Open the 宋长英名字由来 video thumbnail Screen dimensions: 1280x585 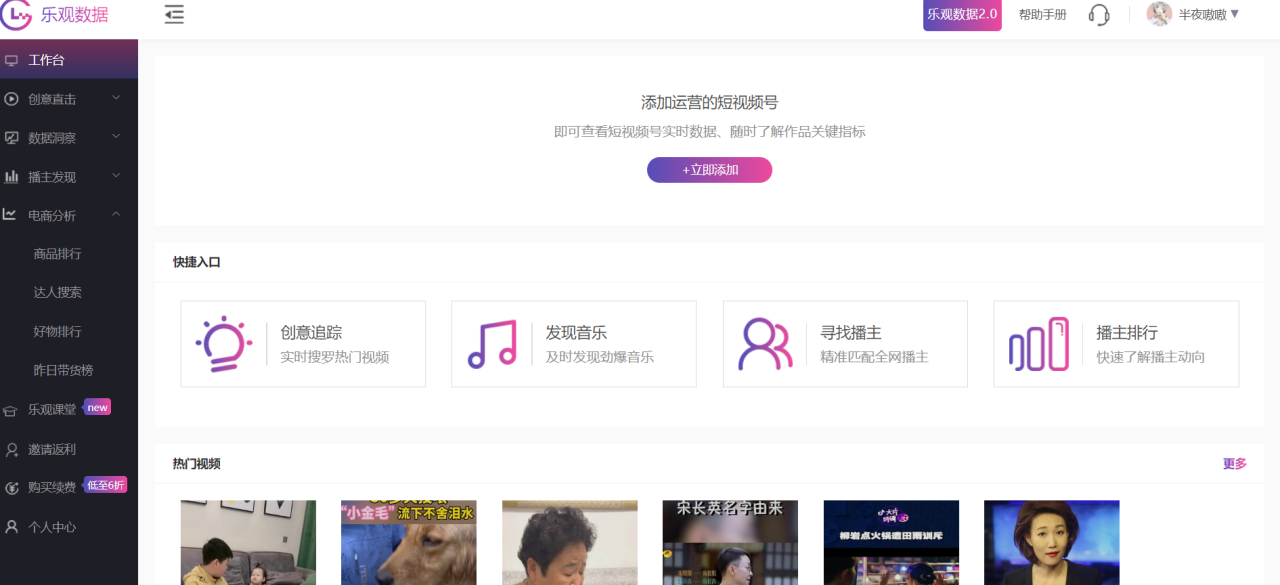click(x=729, y=543)
